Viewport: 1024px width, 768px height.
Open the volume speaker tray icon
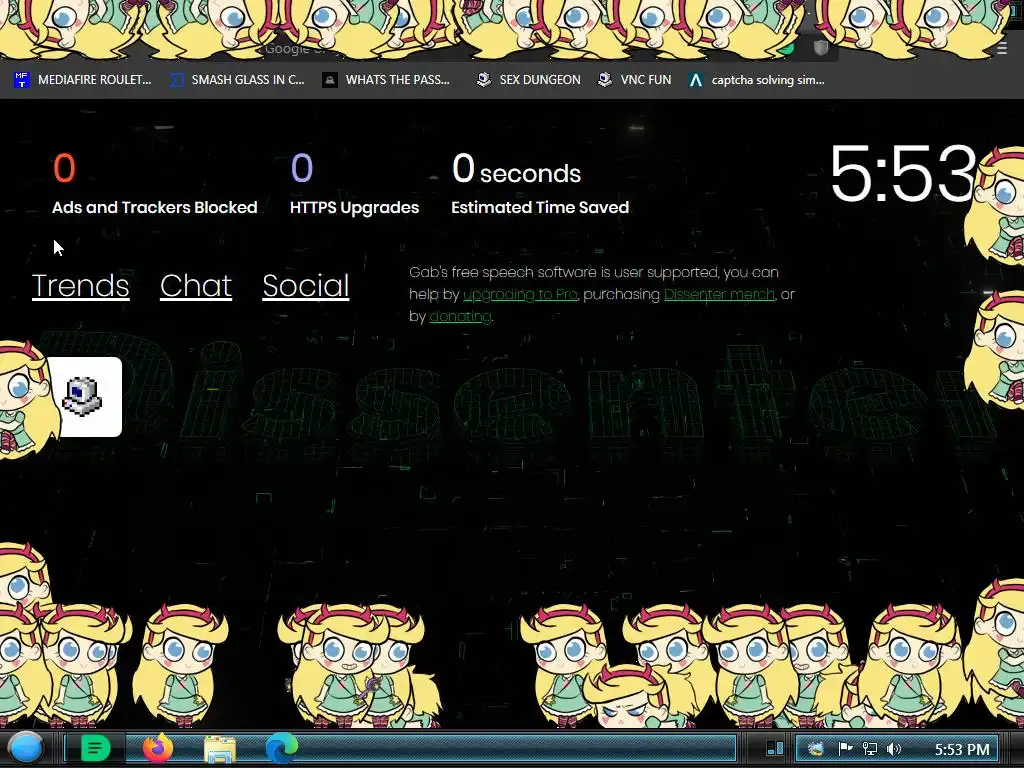[x=894, y=749]
